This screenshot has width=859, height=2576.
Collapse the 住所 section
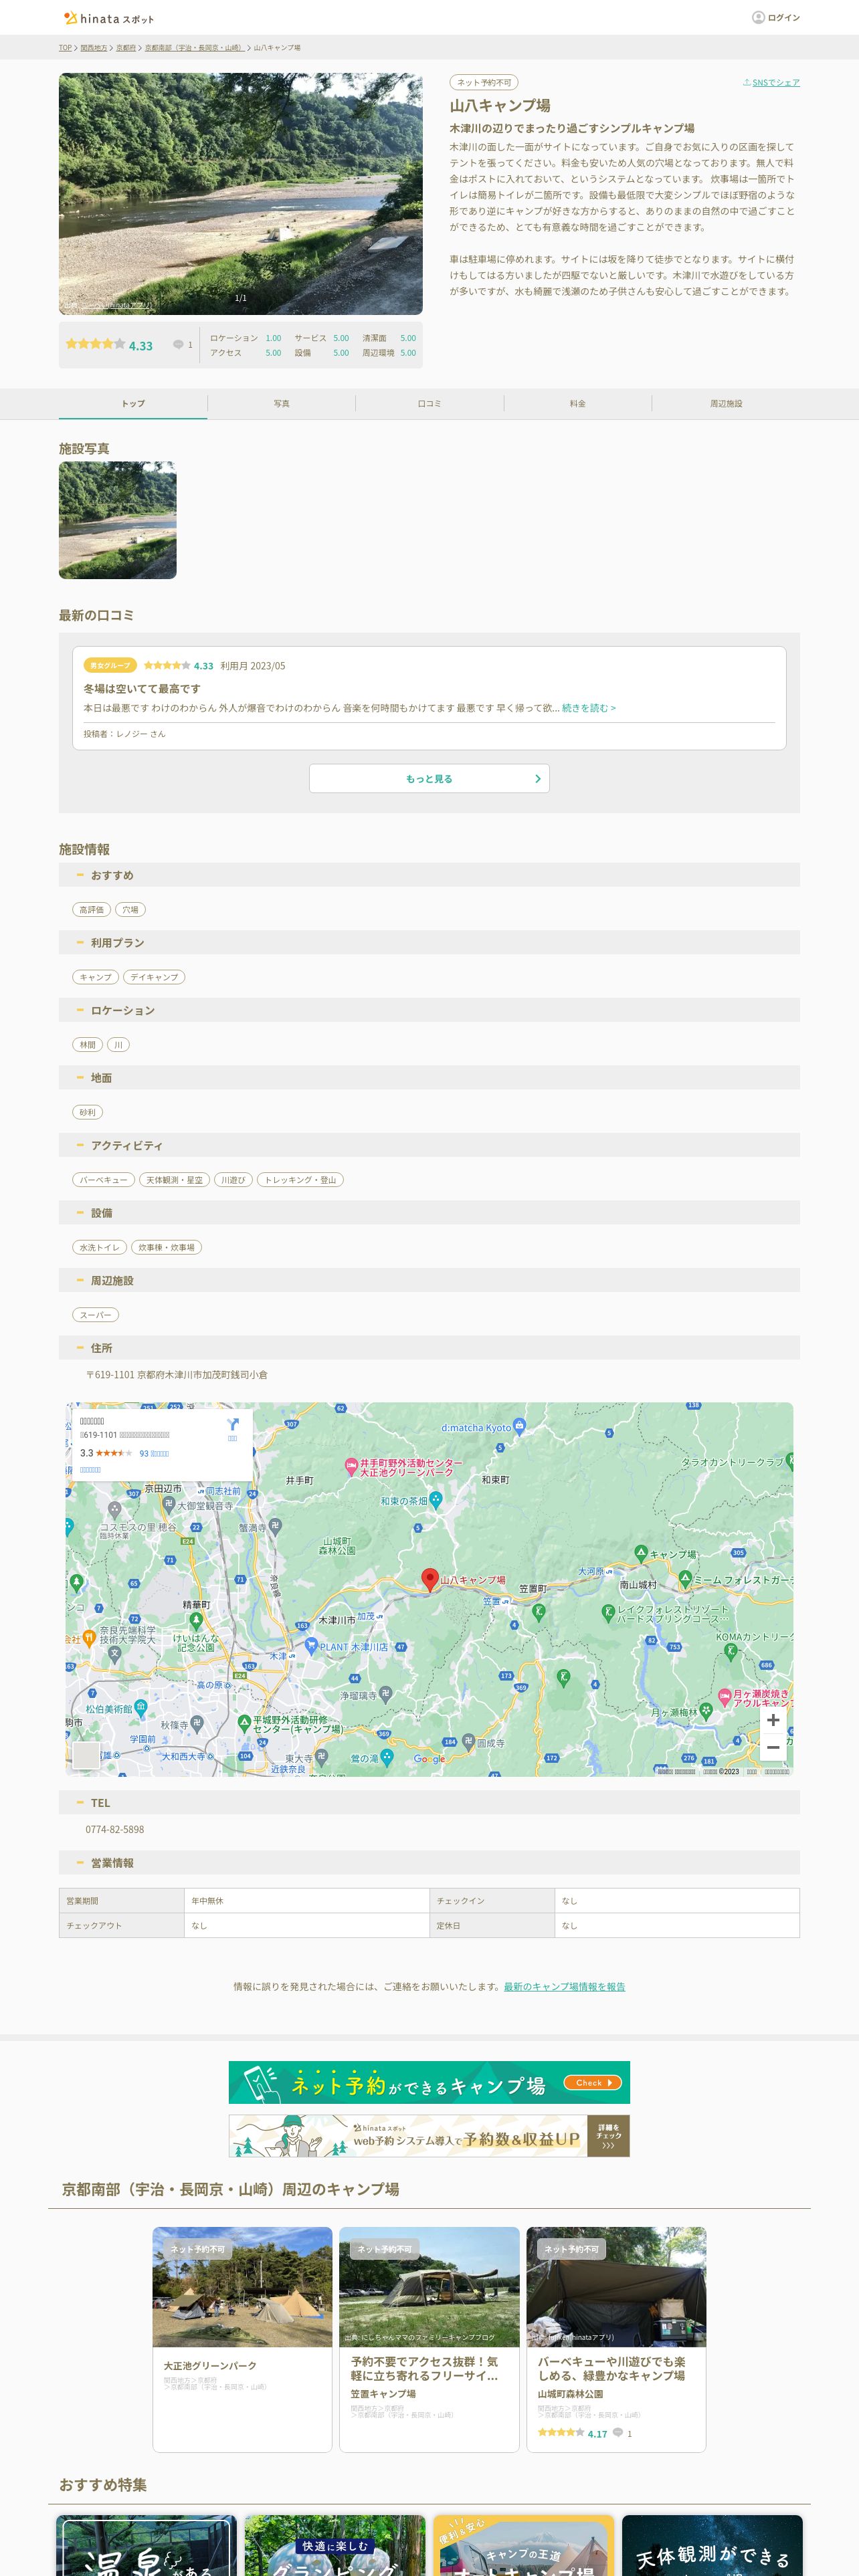coord(429,1348)
